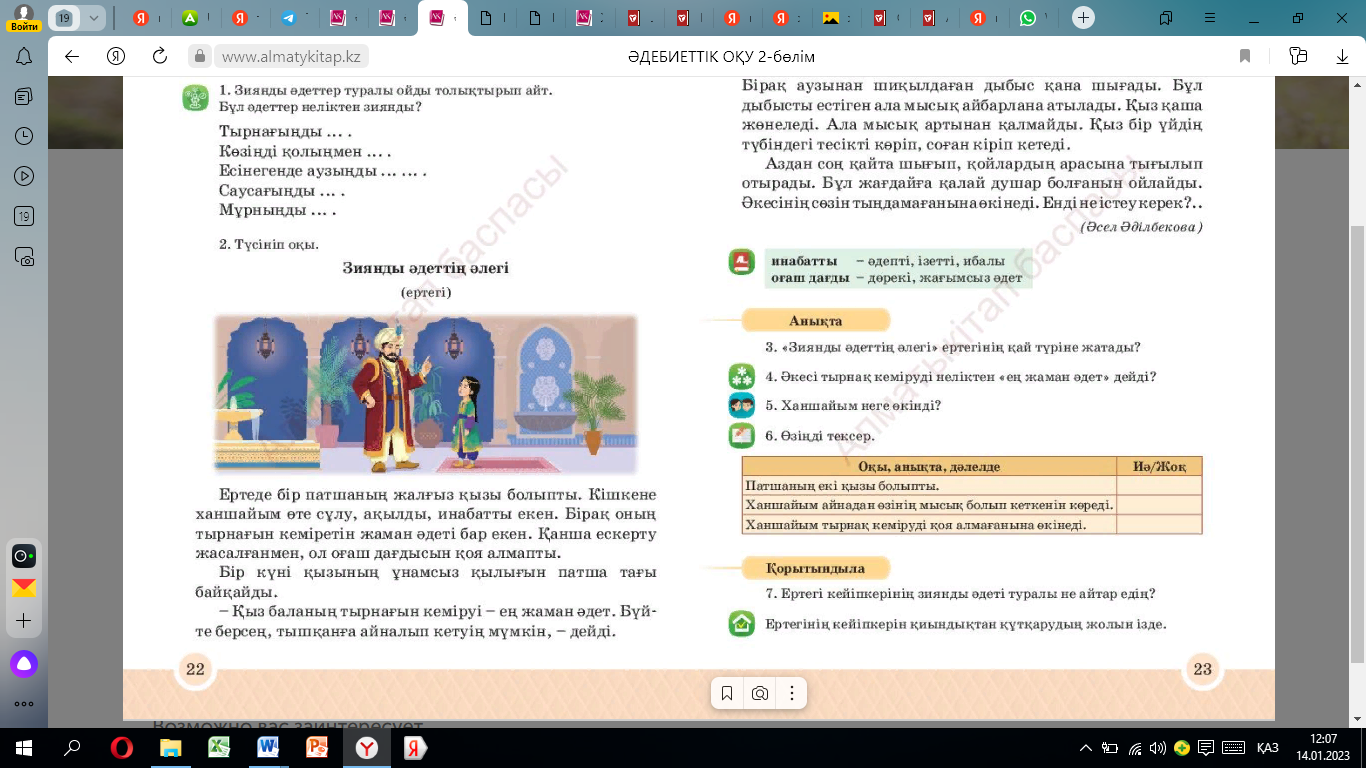Click the 'Қорытындыла' section label
This screenshot has width=1366, height=768.
pos(815,568)
